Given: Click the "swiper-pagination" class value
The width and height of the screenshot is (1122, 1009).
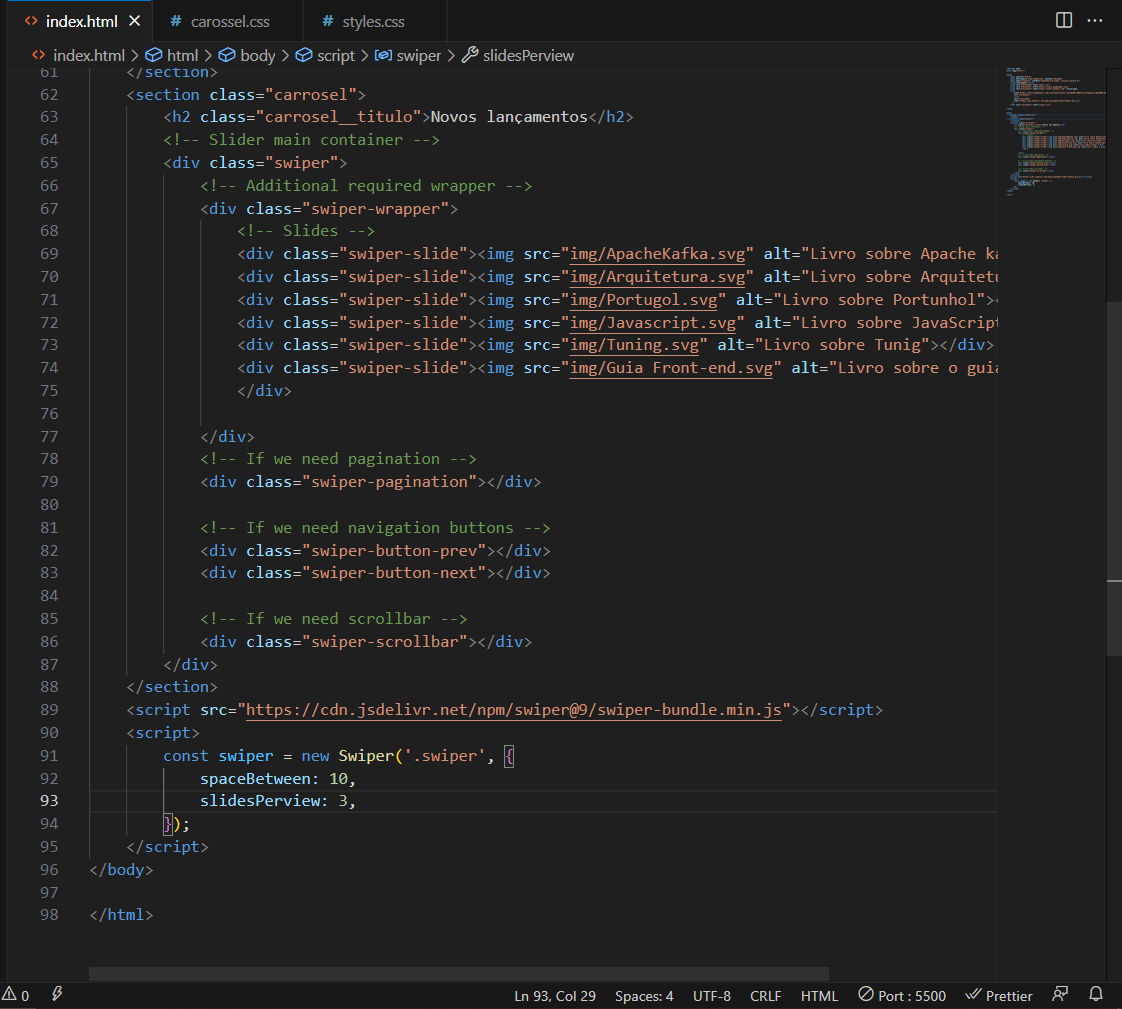Looking at the screenshot, I should click(x=389, y=482).
